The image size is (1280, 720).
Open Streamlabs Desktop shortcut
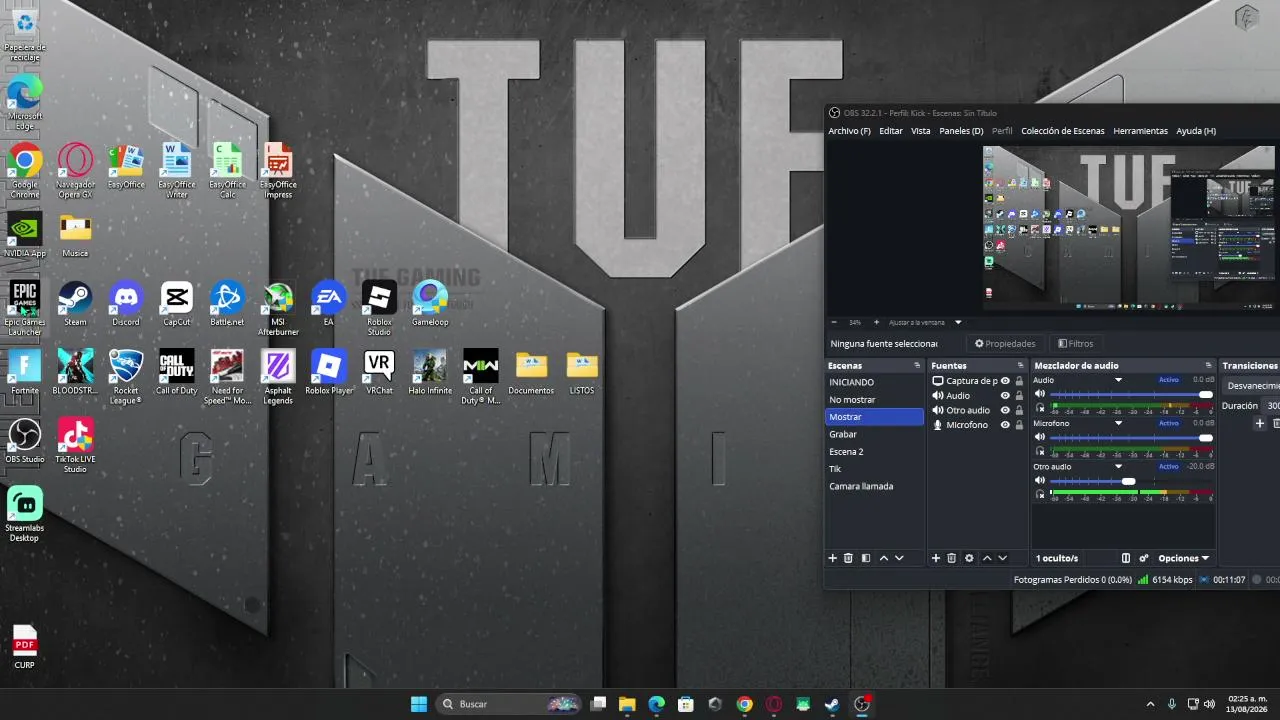[x=24, y=514]
